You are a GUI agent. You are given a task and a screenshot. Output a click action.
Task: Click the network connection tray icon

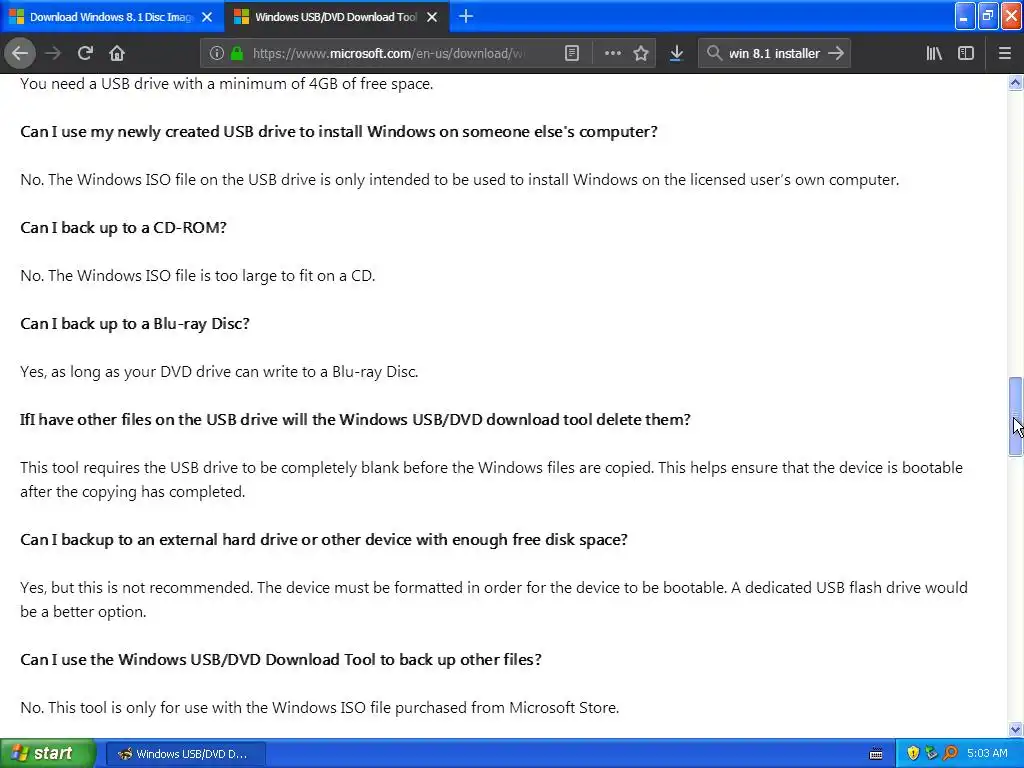click(932, 753)
